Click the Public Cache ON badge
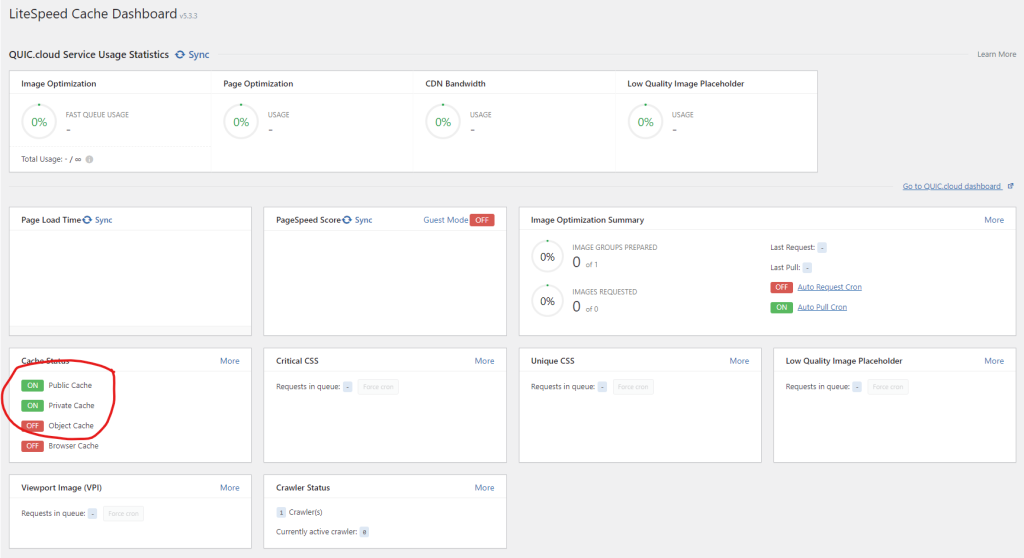The image size is (1024, 558). tap(32, 386)
